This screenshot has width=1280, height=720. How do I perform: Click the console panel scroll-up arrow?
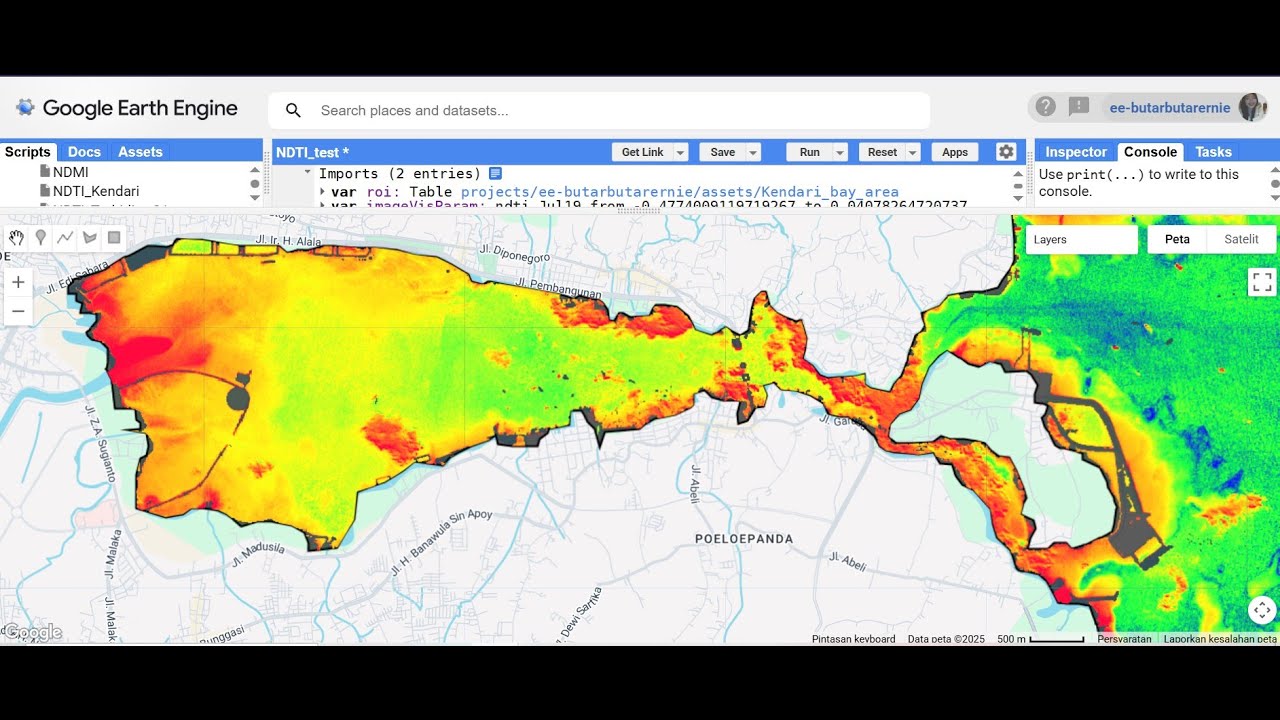(x=1274, y=170)
